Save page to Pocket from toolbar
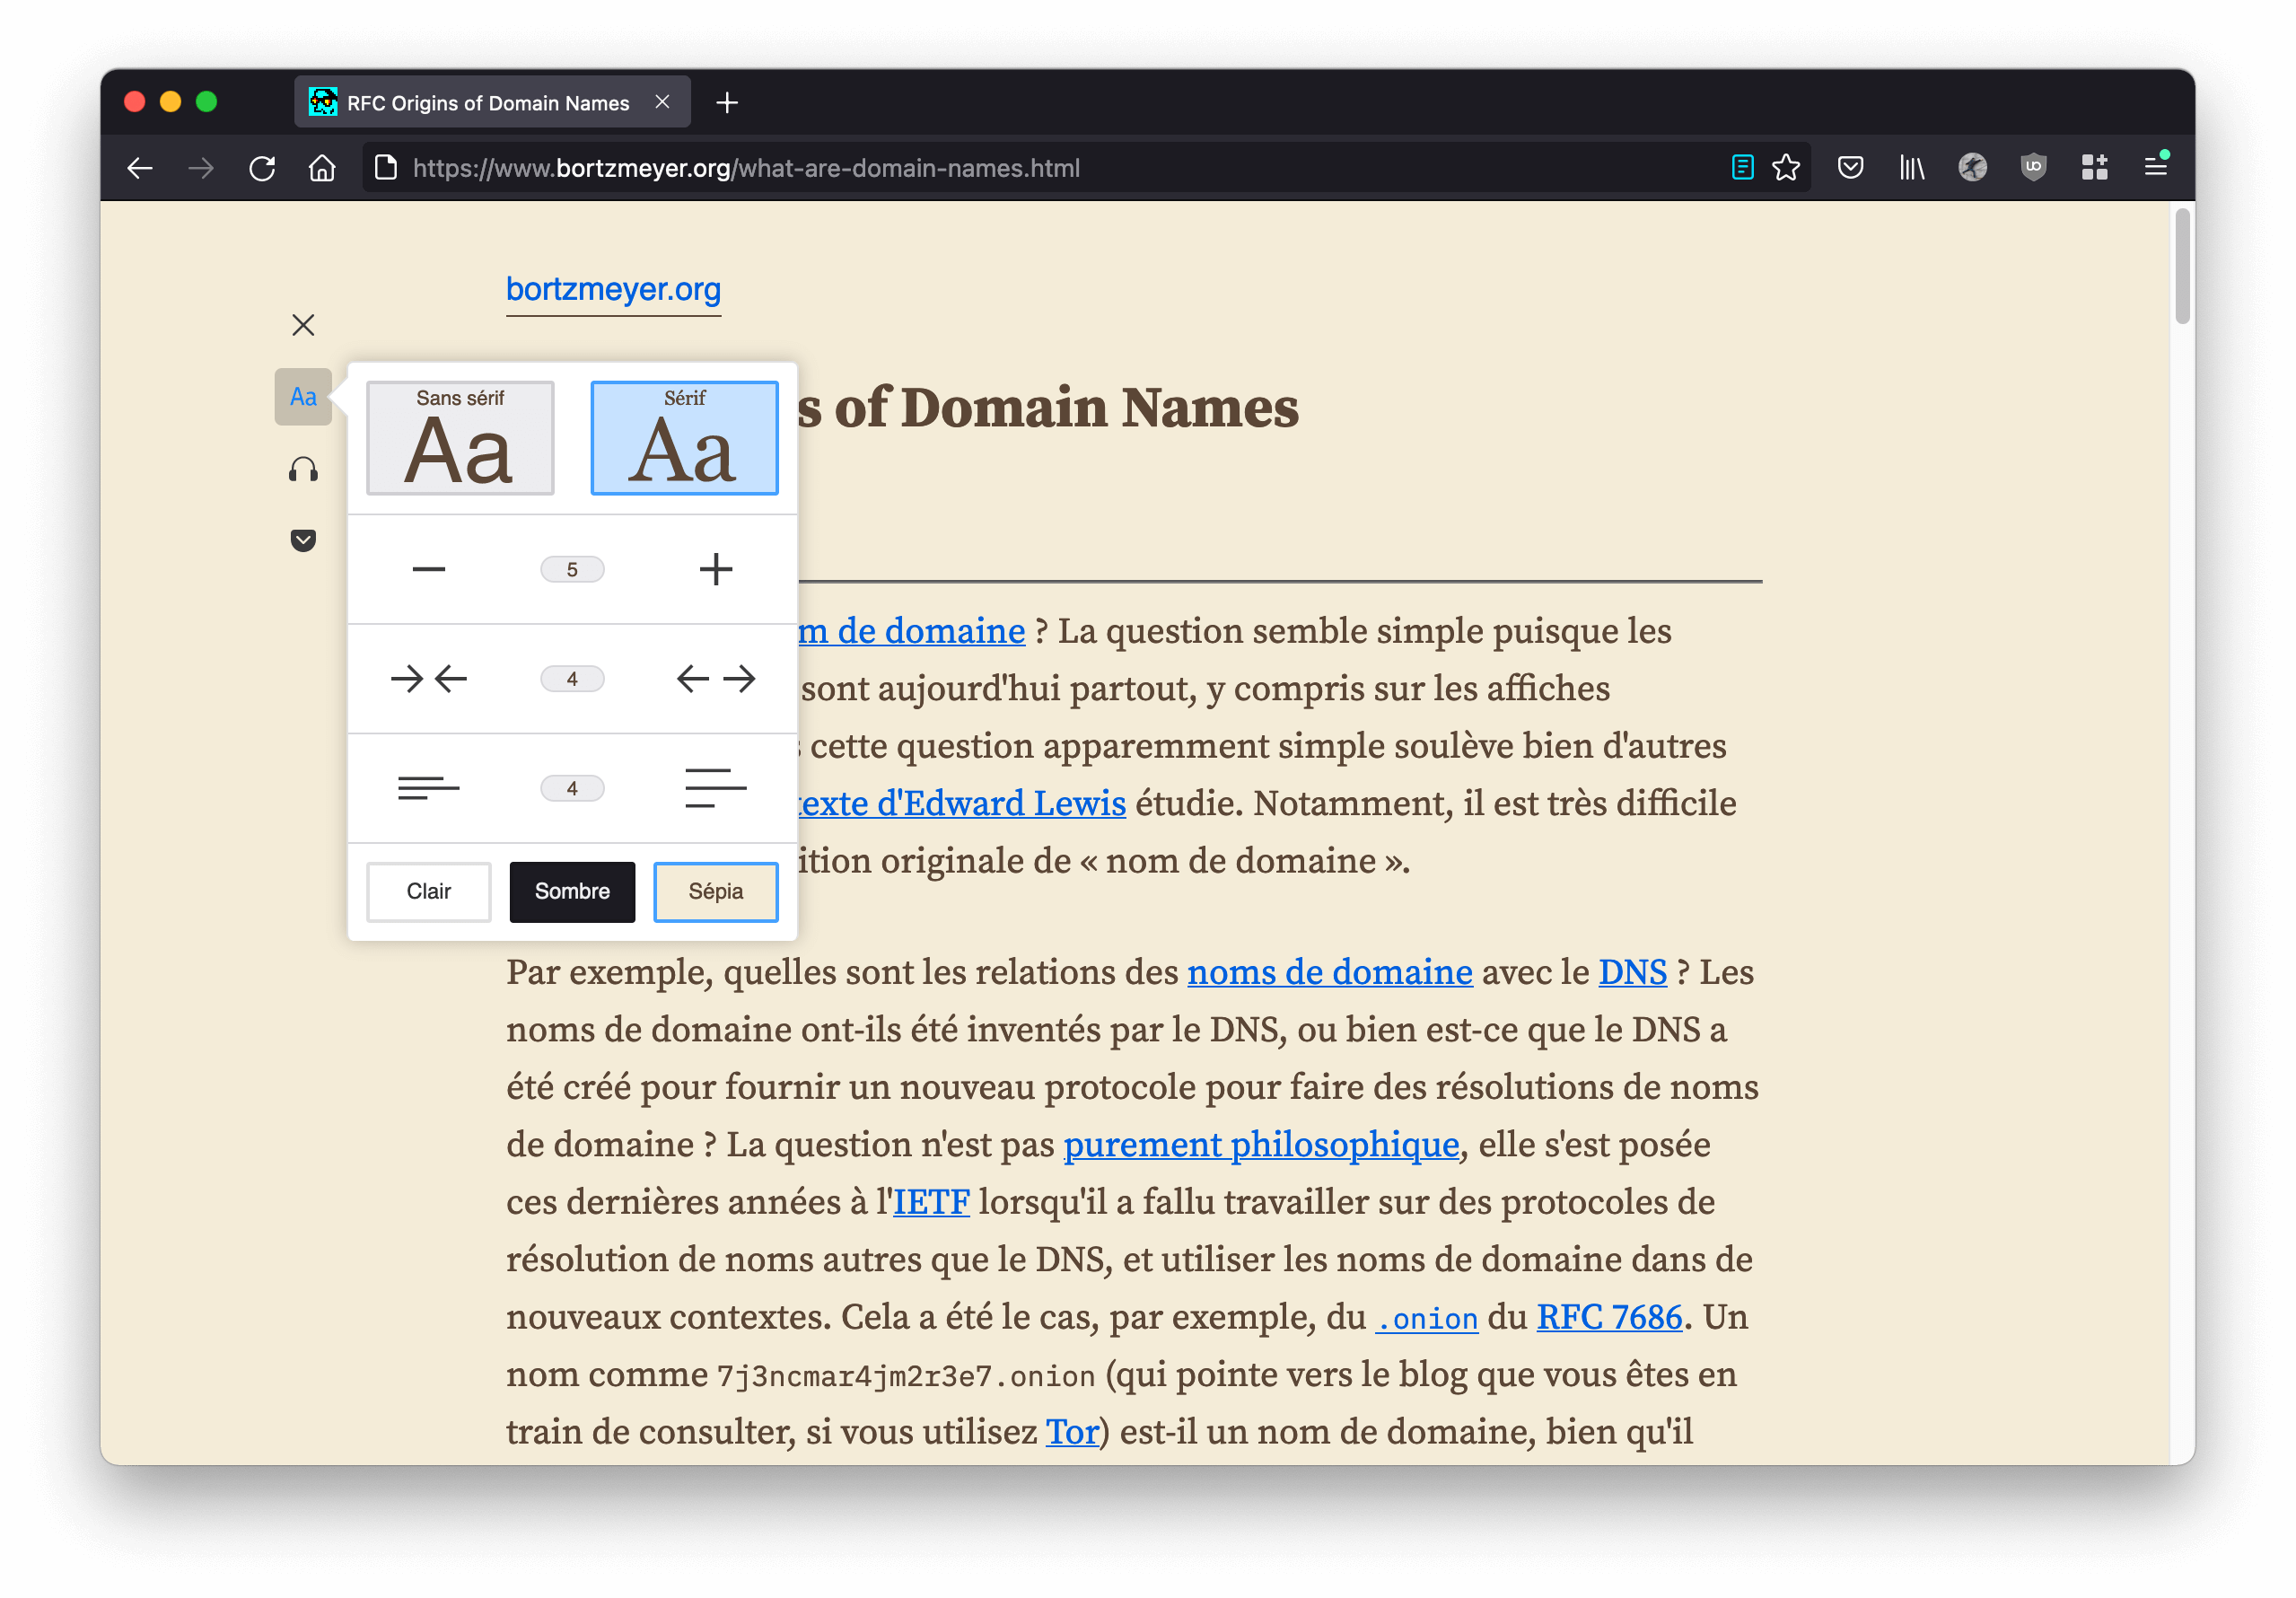Screen dimensions: 2296x1598 pyautogui.click(x=1850, y=167)
